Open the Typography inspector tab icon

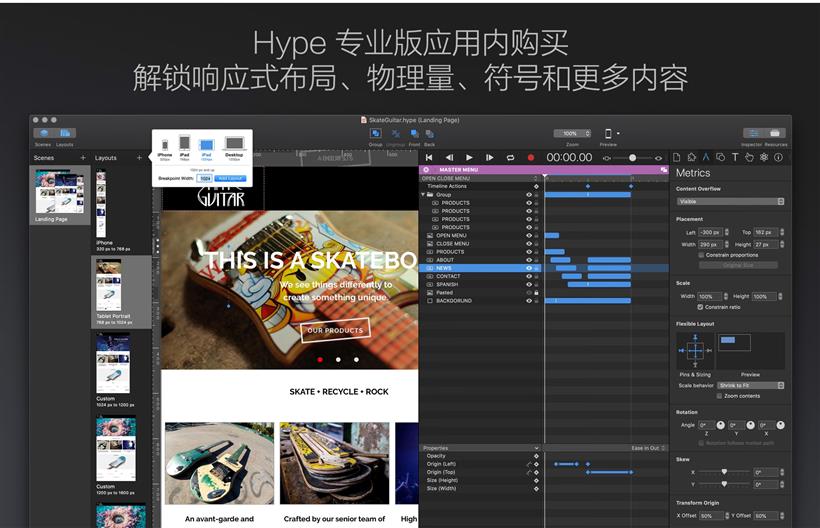point(734,157)
